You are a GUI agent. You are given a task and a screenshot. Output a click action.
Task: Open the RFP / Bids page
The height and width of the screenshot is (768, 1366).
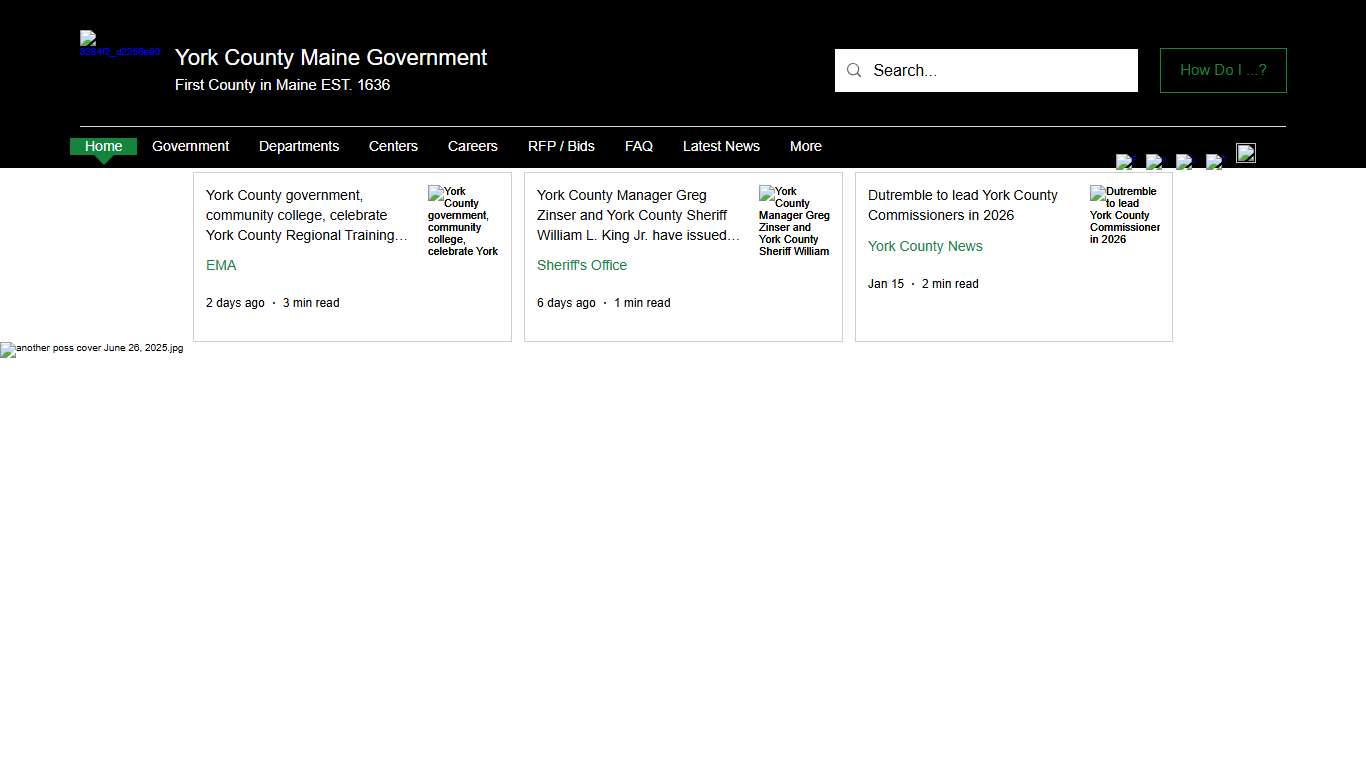[x=561, y=146]
